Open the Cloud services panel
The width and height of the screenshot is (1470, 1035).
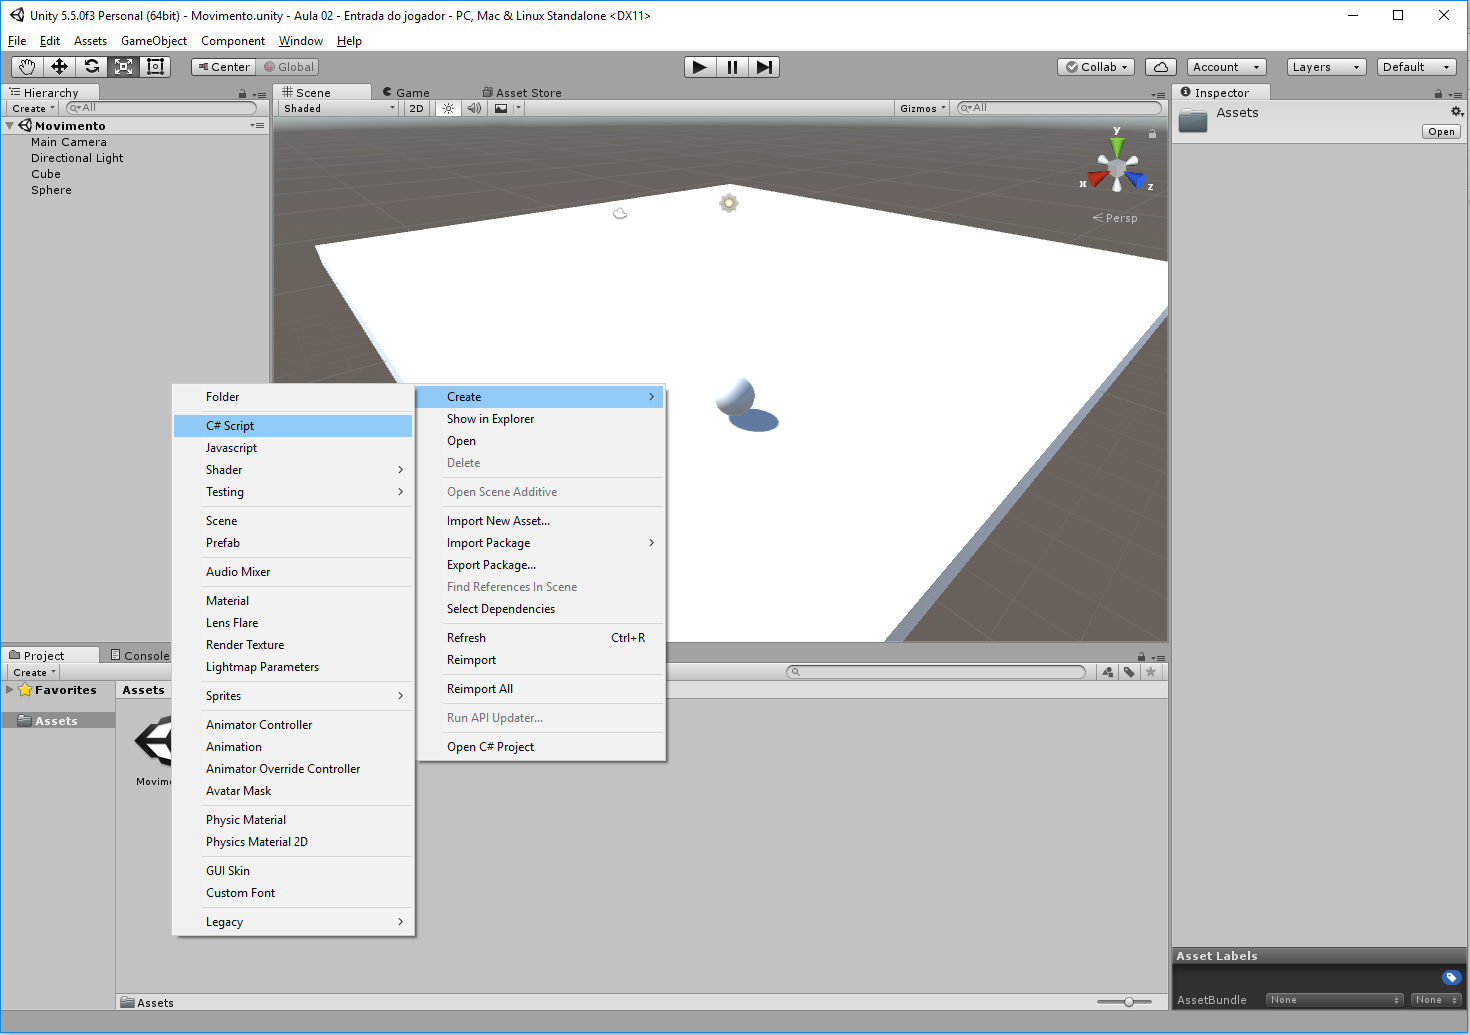[1160, 67]
